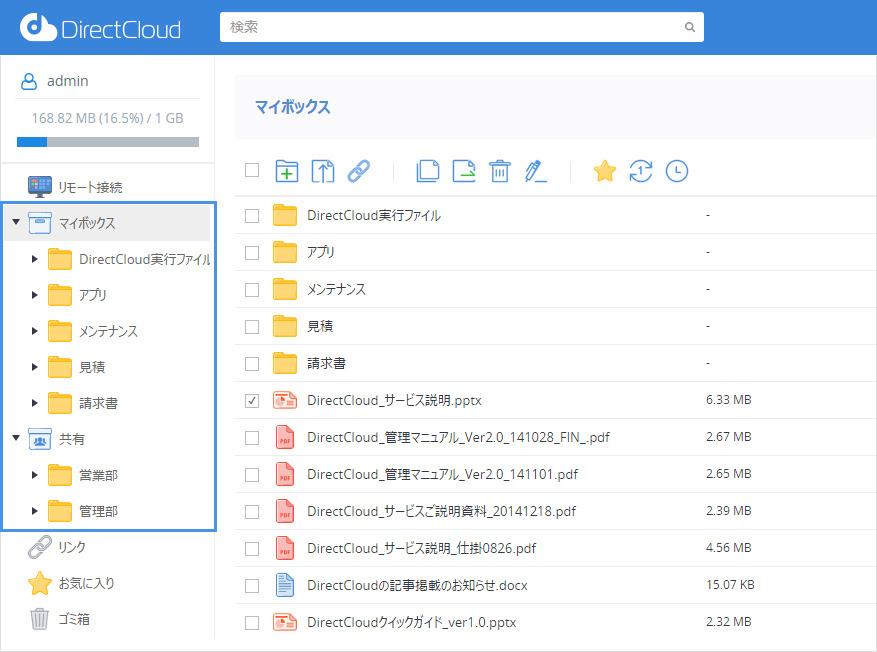The width and height of the screenshot is (877, 652).
Task: Open ゴミ箱 in the sidebar
Action: pos(74,619)
